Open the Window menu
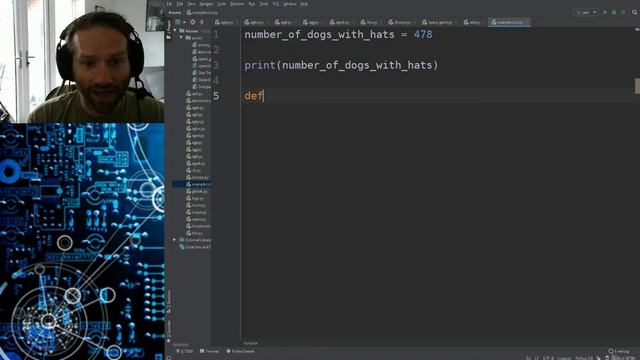This screenshot has width=640, height=360. 289,4
